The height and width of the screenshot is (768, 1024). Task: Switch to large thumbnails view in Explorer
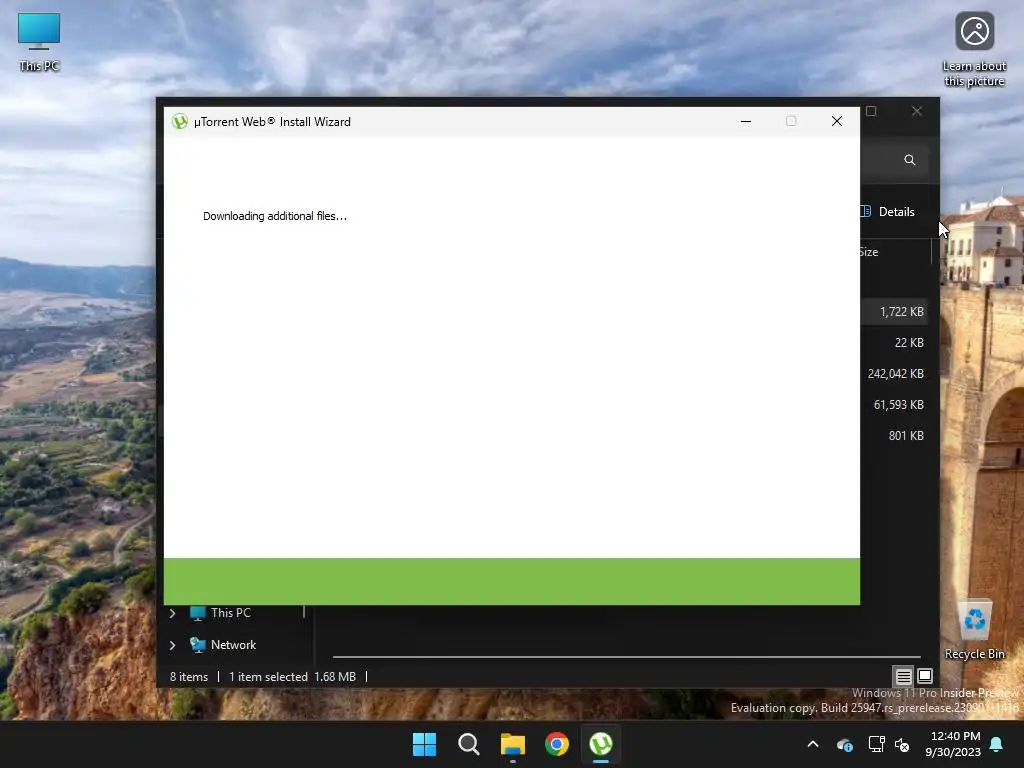pyautogui.click(x=925, y=676)
